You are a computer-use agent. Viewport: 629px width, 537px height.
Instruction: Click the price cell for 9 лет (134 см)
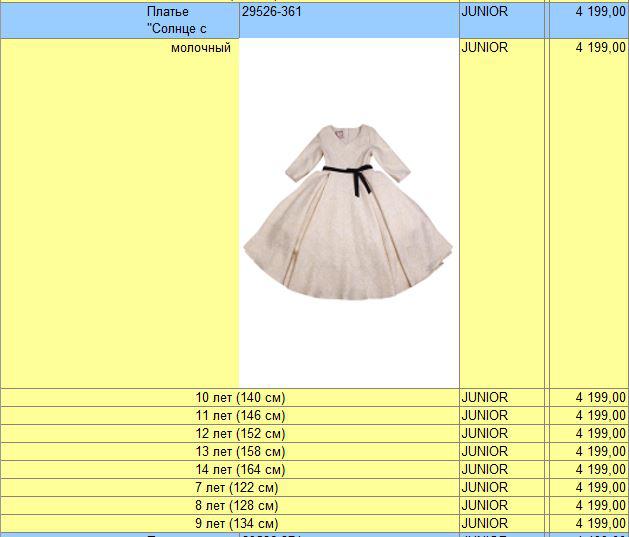click(600, 524)
